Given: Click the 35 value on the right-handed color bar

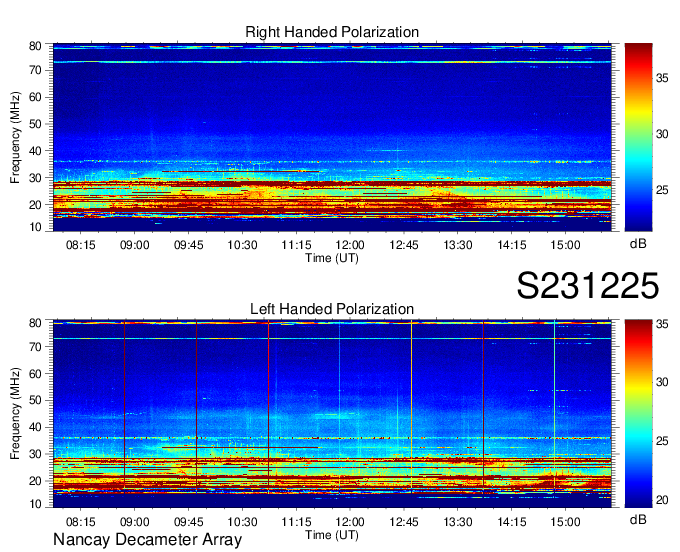Looking at the screenshot, I should [x=662, y=78].
